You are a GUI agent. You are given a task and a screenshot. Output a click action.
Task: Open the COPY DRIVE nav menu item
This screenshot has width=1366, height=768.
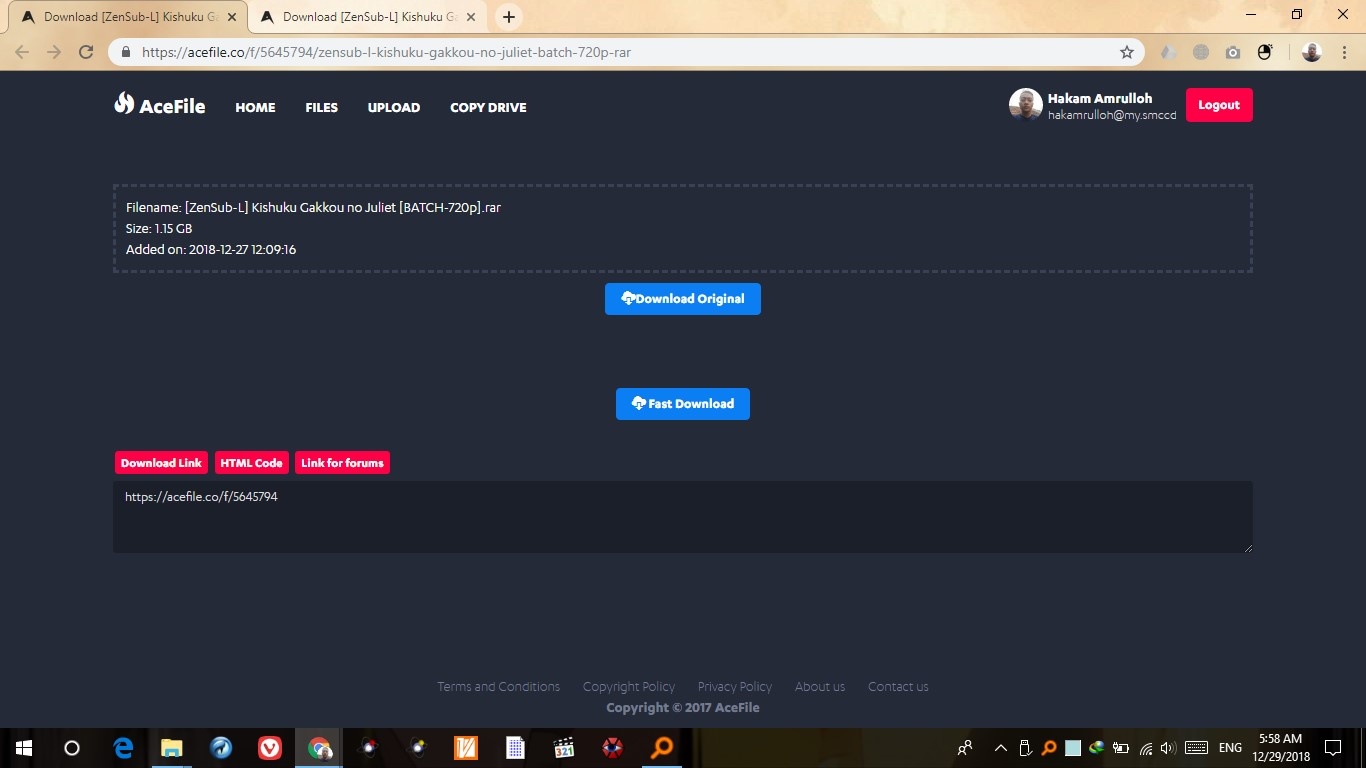tap(488, 107)
